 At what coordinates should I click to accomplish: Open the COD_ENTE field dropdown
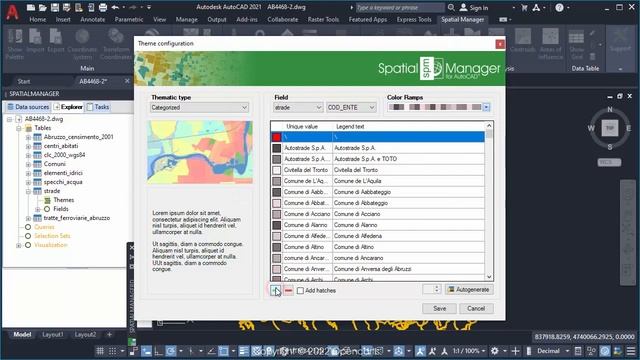point(351,107)
